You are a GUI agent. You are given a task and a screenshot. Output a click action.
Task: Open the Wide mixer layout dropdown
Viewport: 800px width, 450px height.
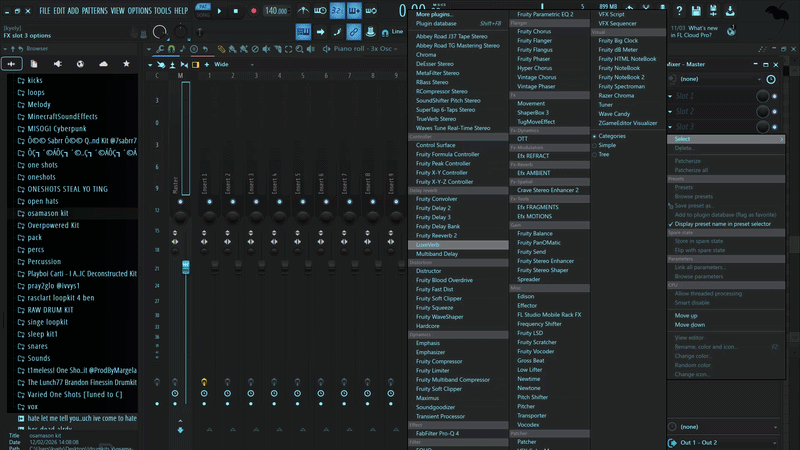coord(234,65)
